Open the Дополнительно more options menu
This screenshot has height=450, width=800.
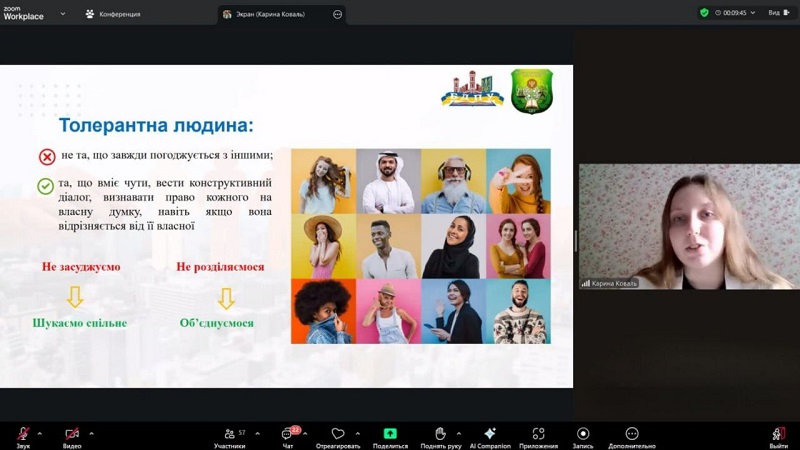pyautogui.click(x=632, y=434)
